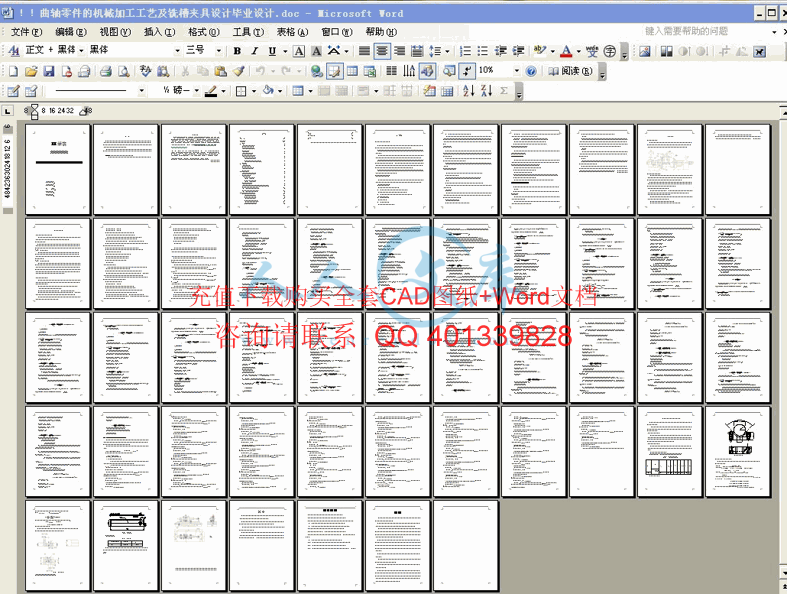Open the 帮助(H) menu
Viewport: 787px width, 594px height.
coord(381,32)
